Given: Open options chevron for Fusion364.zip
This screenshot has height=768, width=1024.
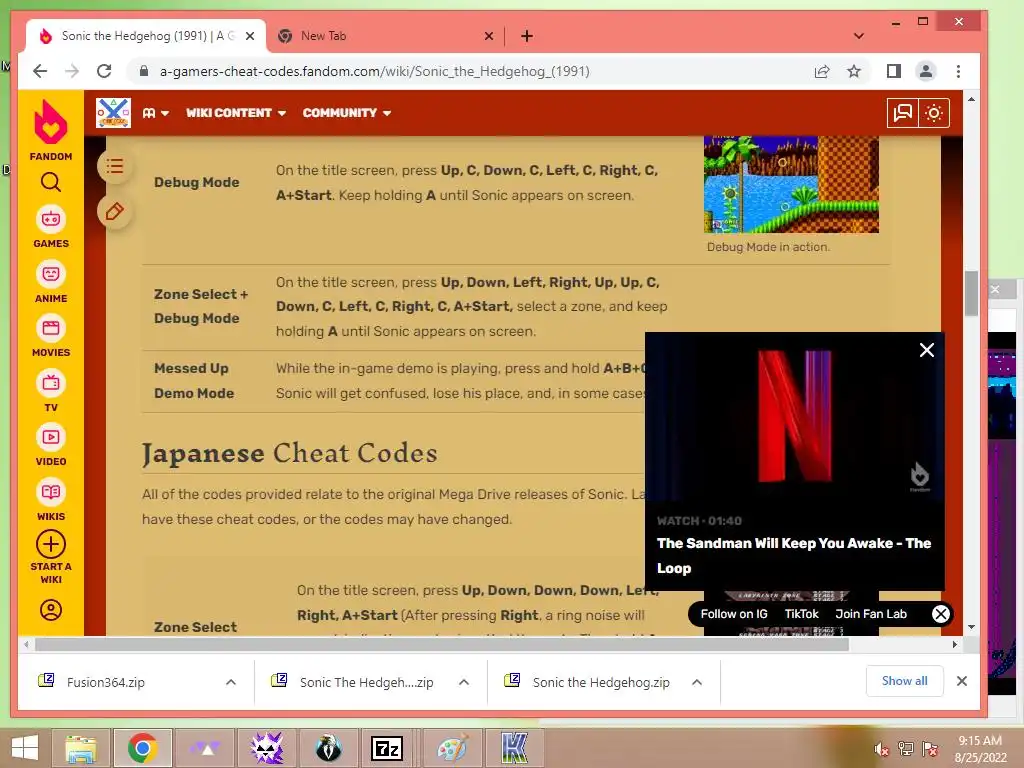Looking at the screenshot, I should 231,682.
